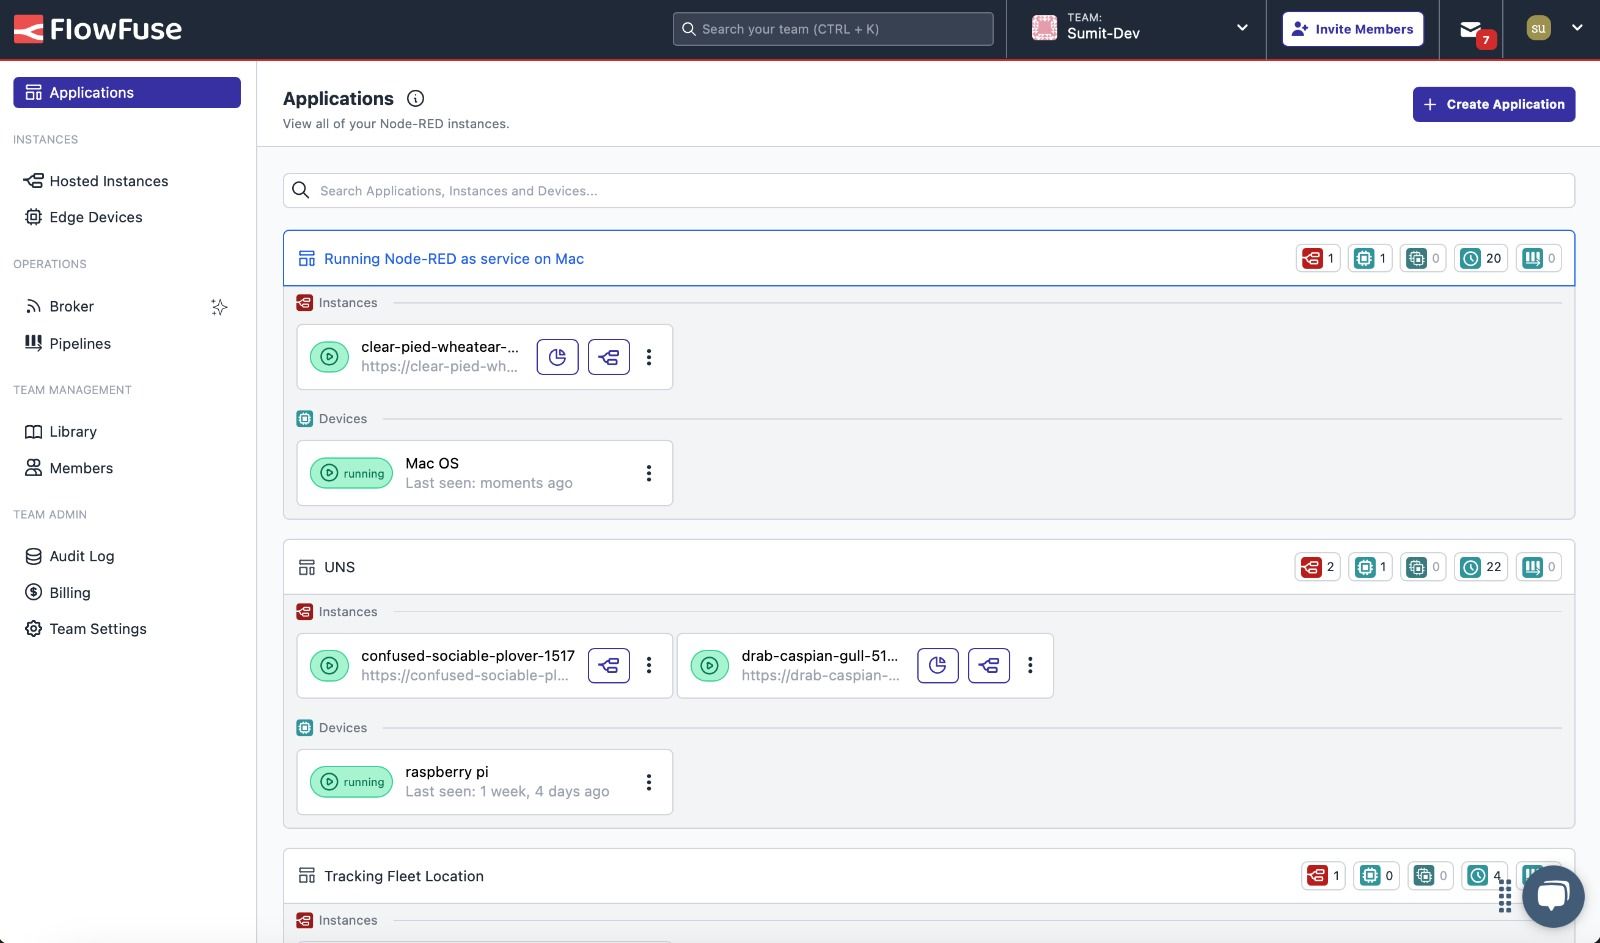The image size is (1600, 943).
Task: Open the Pipelines page
Action: [x=80, y=343]
